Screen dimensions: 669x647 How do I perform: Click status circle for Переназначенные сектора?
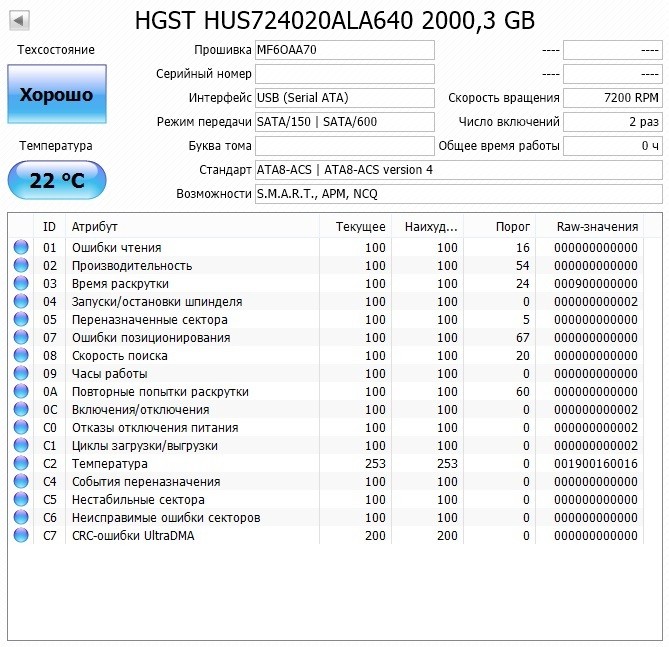[x=21, y=319]
